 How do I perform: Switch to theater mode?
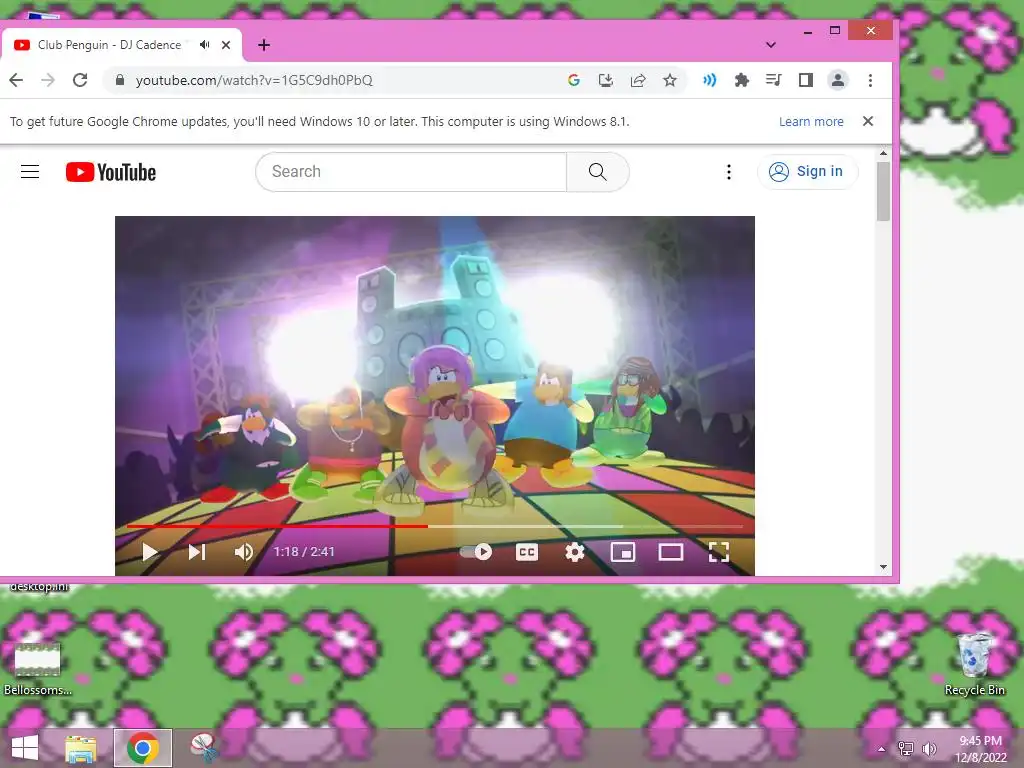[x=671, y=552]
